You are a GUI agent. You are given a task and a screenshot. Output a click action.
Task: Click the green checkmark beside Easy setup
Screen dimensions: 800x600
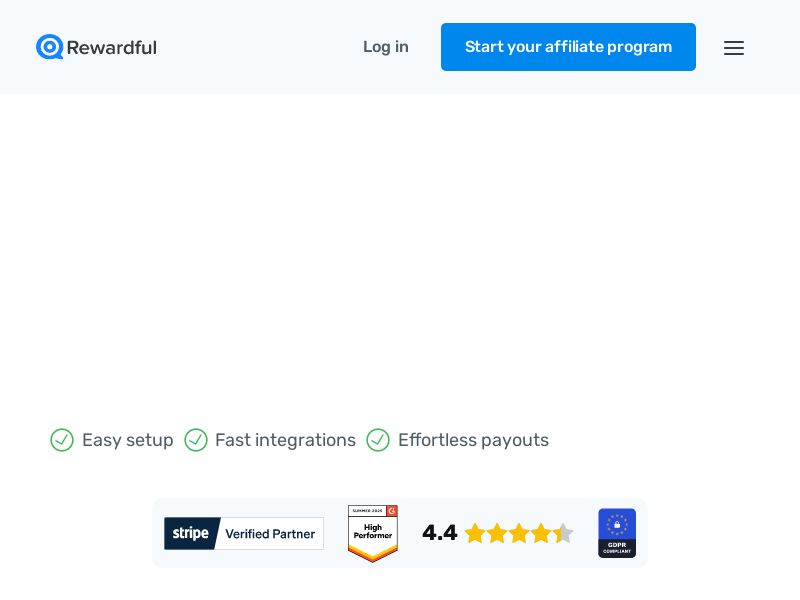(62, 440)
